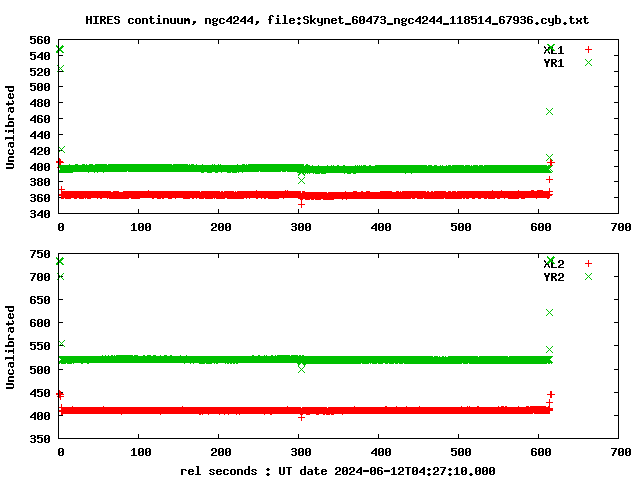Click the 750 tick label on bottom plot

40,254
